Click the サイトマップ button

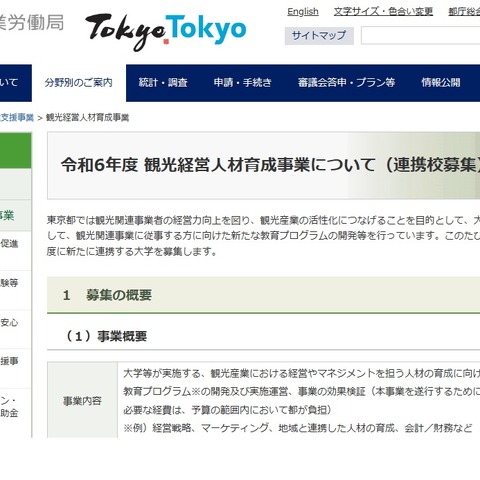319,36
